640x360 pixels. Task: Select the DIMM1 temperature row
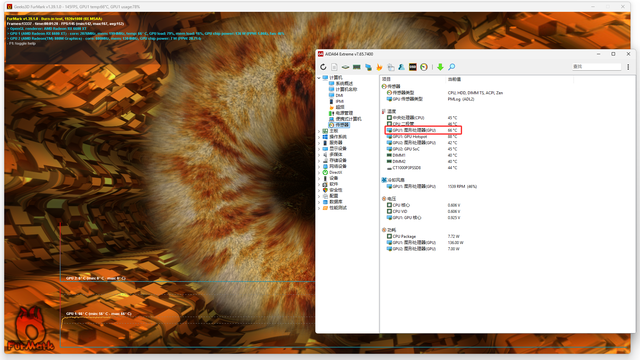click(422, 155)
